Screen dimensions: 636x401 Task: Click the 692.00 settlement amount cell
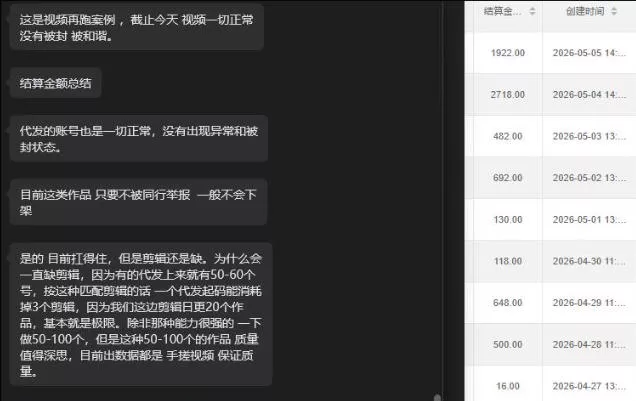pos(508,178)
